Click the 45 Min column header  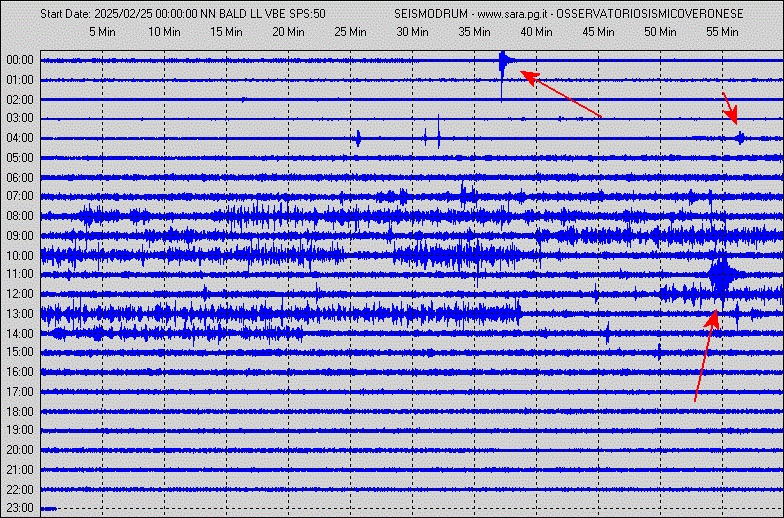[598, 32]
